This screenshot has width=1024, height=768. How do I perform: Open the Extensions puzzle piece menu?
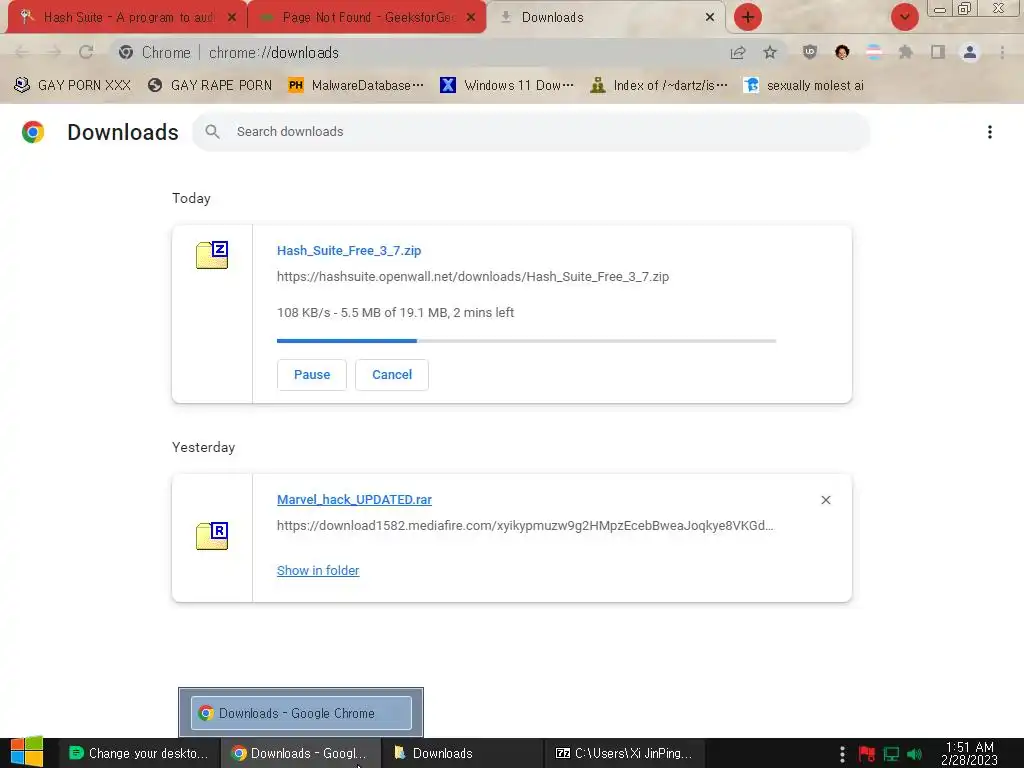(x=906, y=52)
